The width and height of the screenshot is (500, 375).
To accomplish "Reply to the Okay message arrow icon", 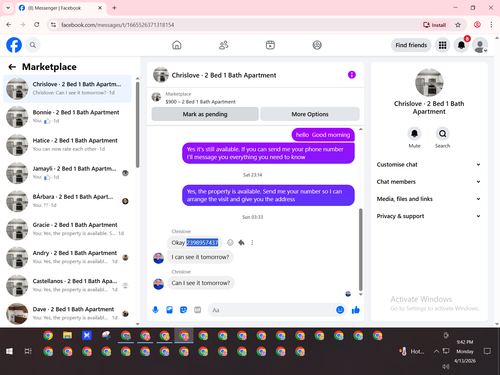I will (x=241, y=242).
